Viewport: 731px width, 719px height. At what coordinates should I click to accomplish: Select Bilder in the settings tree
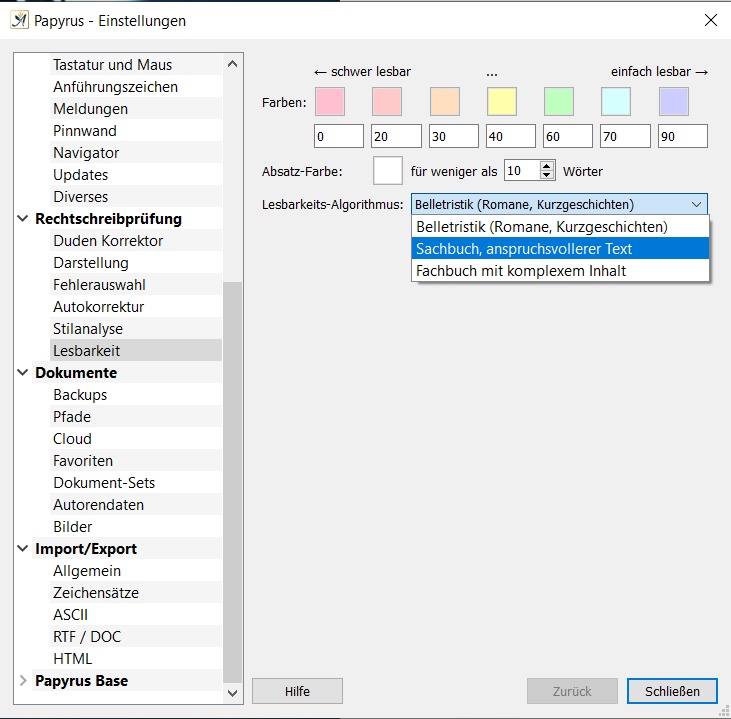tap(136, 526)
